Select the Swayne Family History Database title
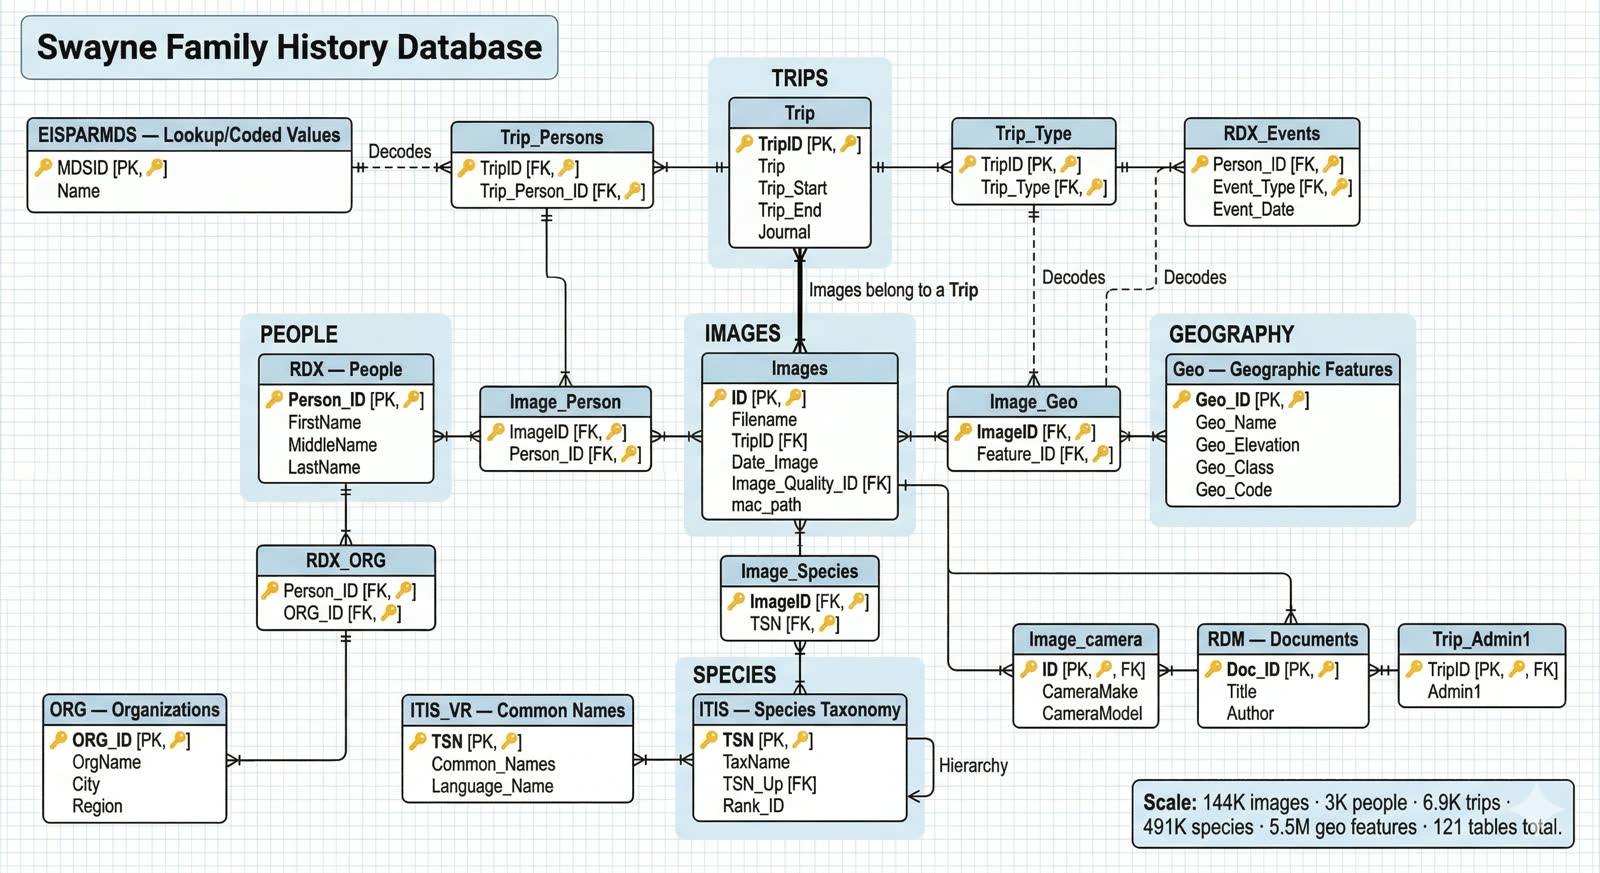Image resolution: width=1600 pixels, height=873 pixels. (x=289, y=47)
